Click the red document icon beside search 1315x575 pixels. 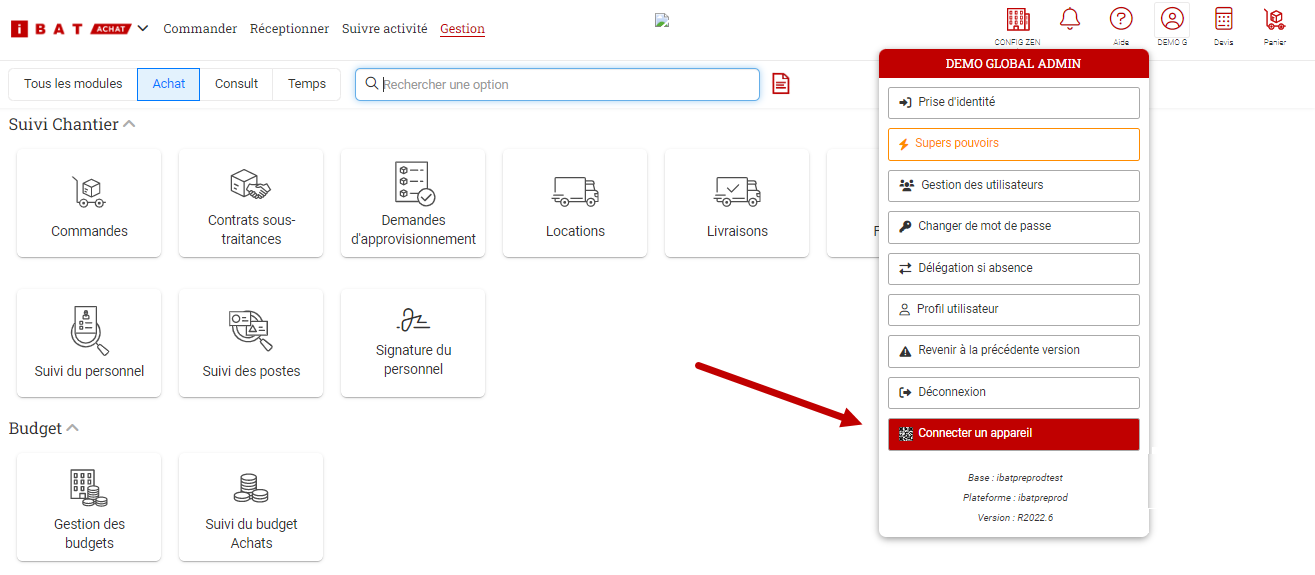[781, 84]
